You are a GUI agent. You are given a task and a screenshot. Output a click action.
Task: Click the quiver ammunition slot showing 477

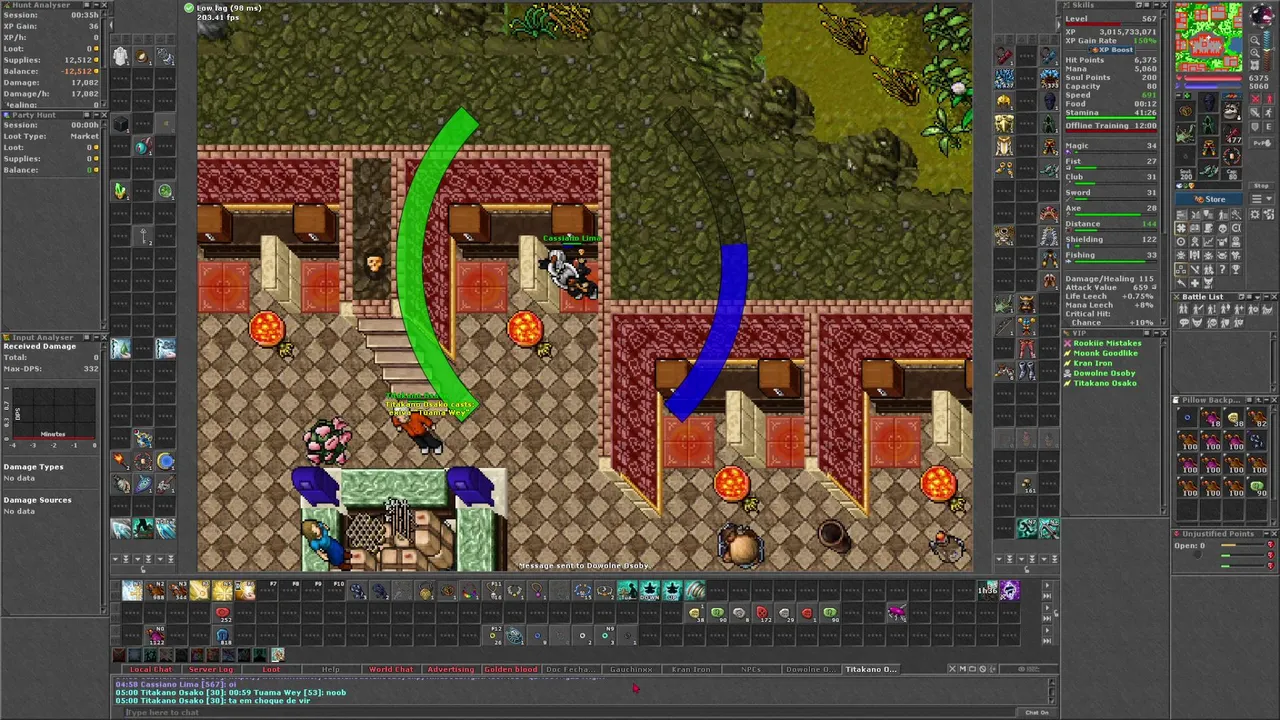[x=1231, y=135]
